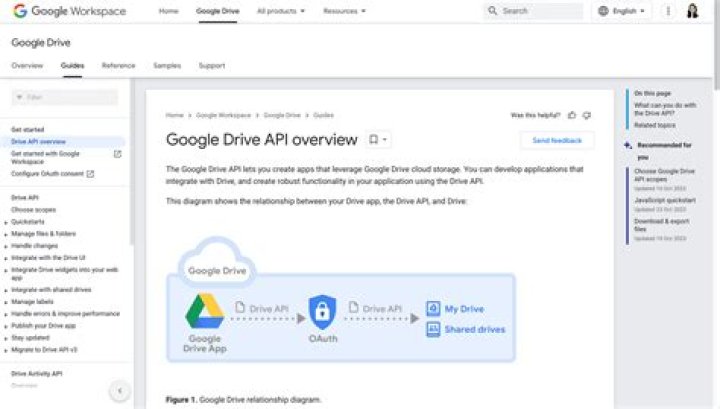The width and height of the screenshot is (720, 409).
Task: Select Google Drive in top nav
Action: 218,11
